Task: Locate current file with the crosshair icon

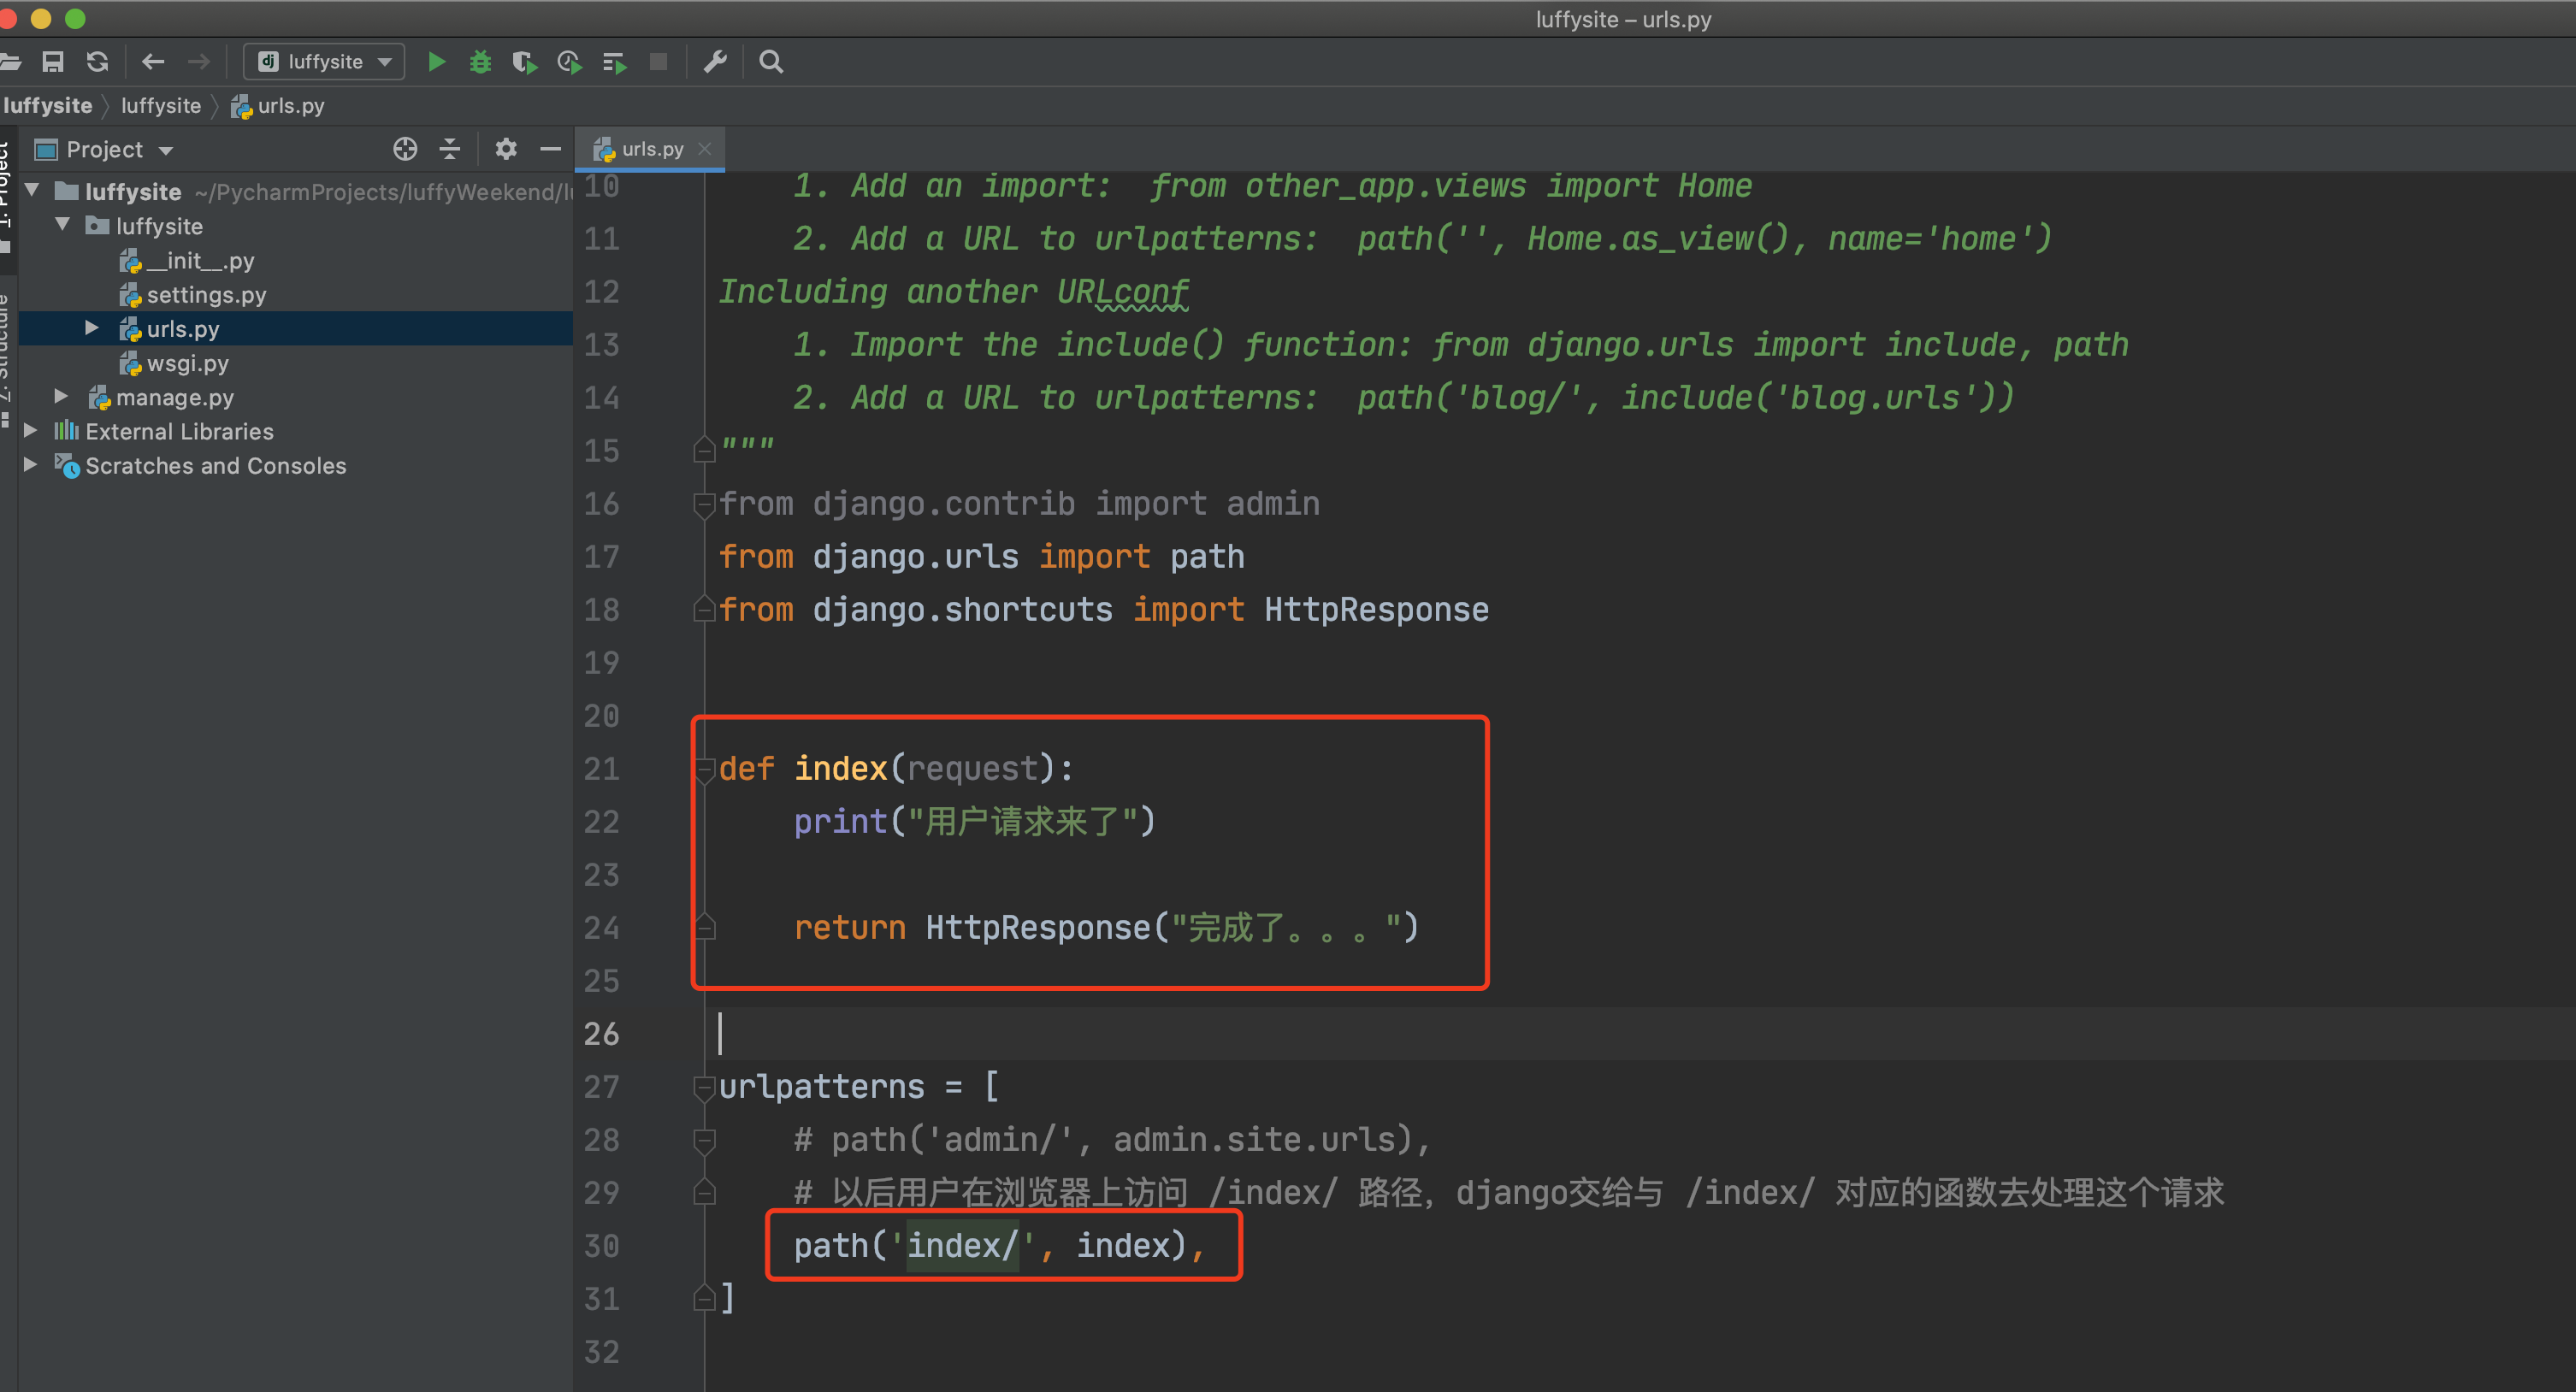Action: coord(405,149)
